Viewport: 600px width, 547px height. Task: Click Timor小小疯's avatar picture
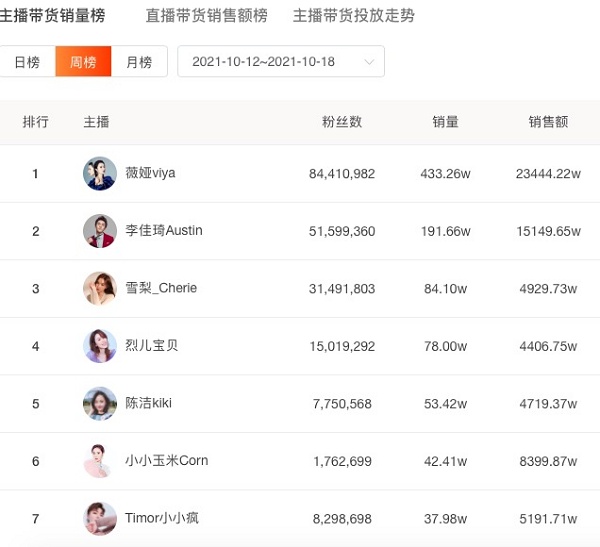click(100, 519)
